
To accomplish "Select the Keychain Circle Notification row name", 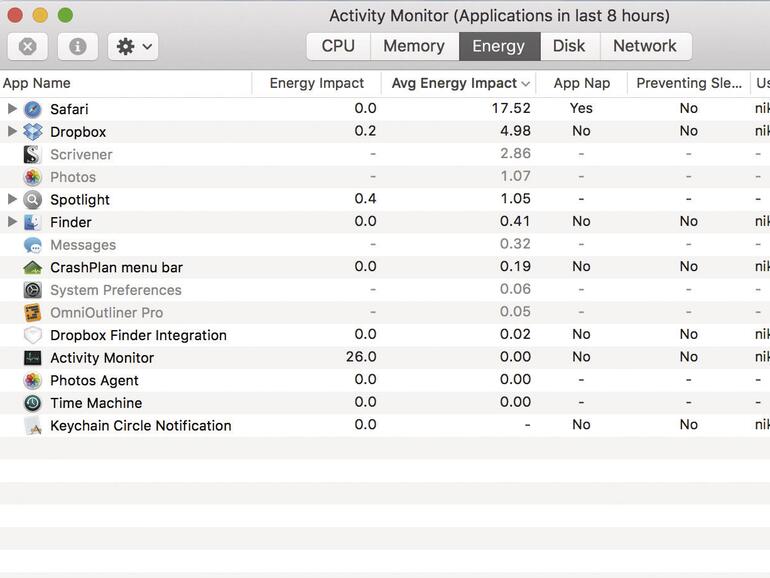I will (141, 426).
